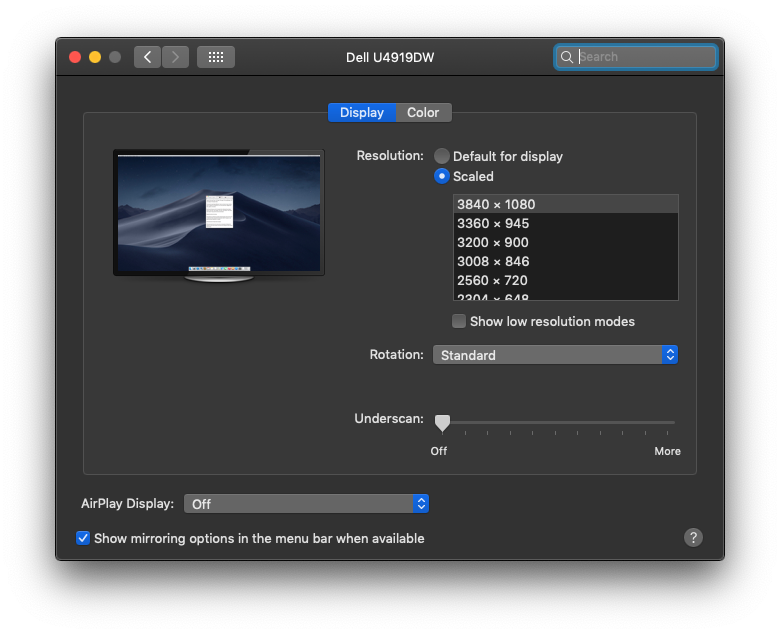This screenshot has width=780, height=634.
Task: Select Default for display radio button
Action: [442, 156]
